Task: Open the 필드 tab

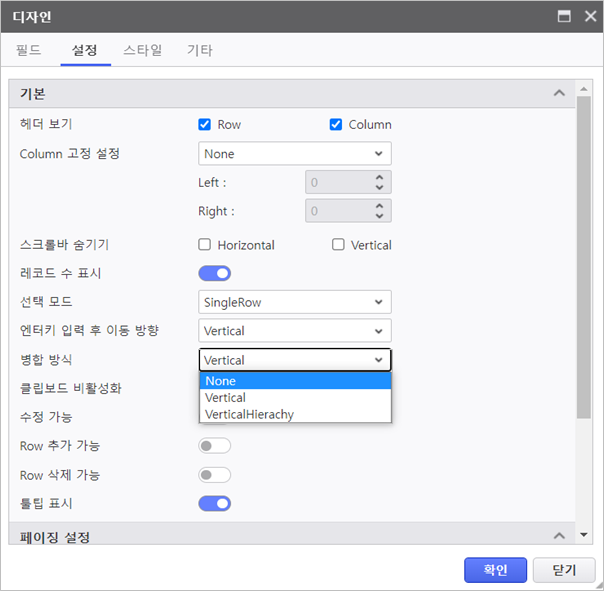Action: (29, 50)
